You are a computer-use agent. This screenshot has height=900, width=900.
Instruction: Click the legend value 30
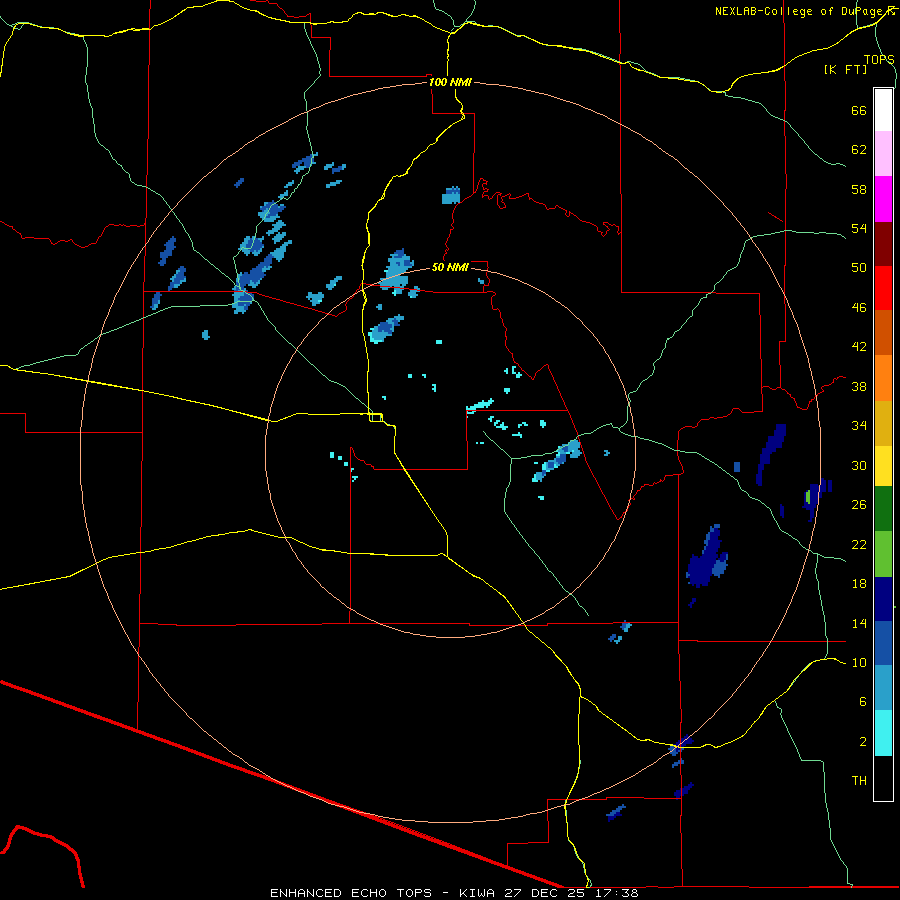[x=859, y=465]
